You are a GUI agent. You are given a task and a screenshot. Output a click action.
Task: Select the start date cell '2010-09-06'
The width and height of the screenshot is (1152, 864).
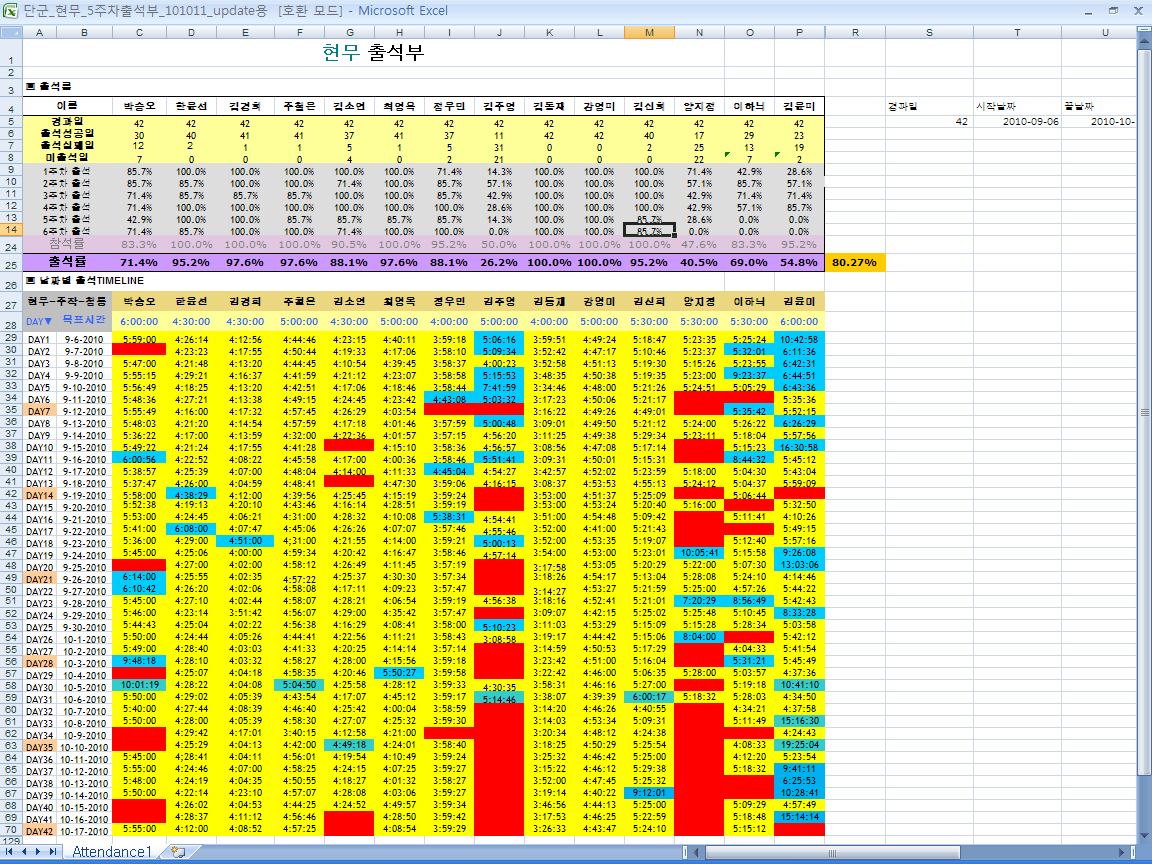(x=1018, y=121)
